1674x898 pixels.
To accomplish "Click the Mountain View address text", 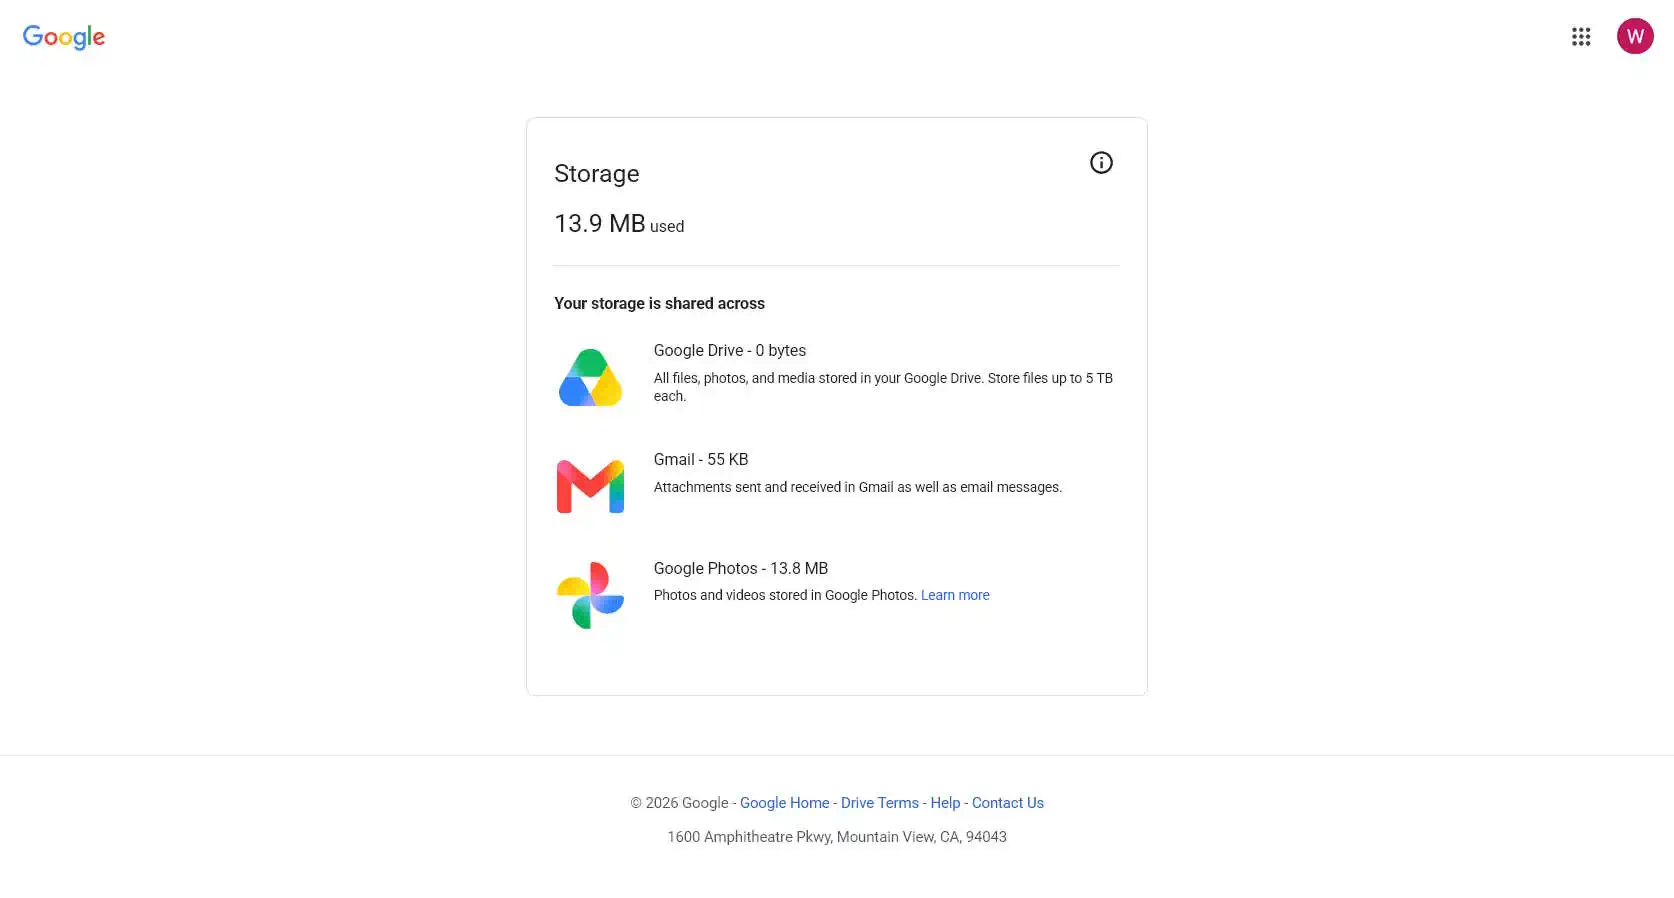I will (837, 837).
